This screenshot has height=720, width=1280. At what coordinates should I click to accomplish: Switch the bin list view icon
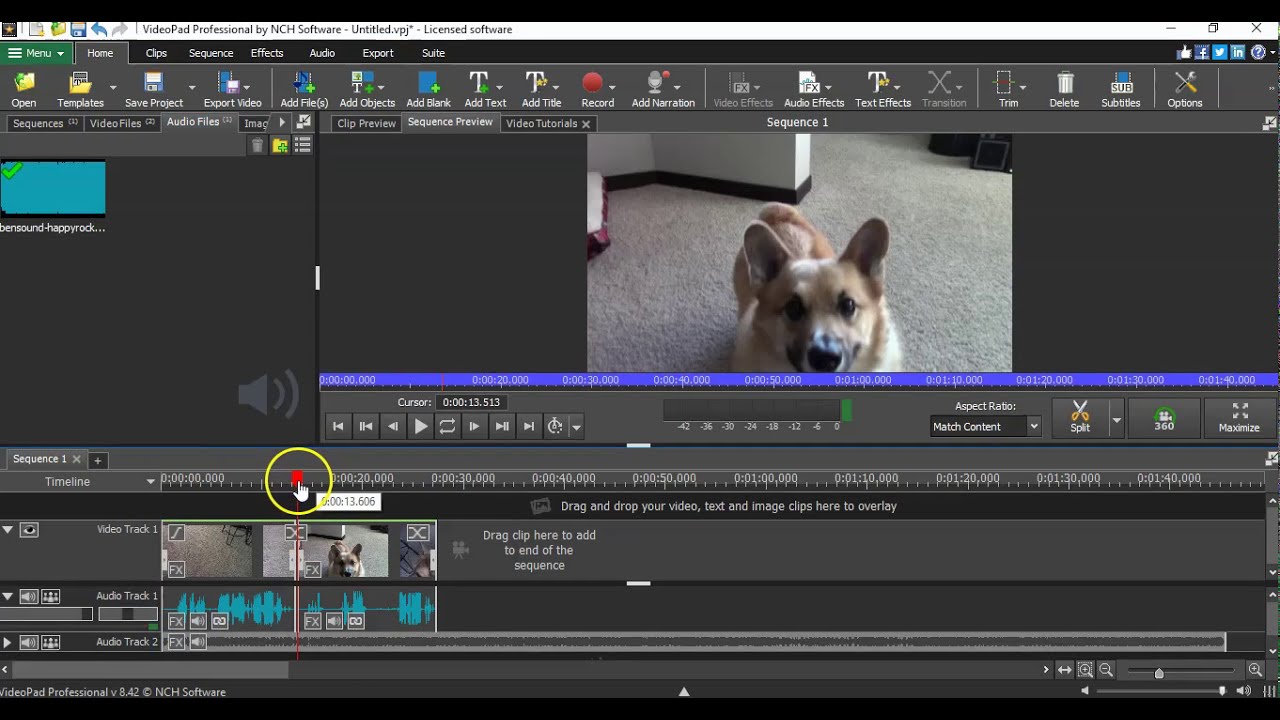click(302, 146)
